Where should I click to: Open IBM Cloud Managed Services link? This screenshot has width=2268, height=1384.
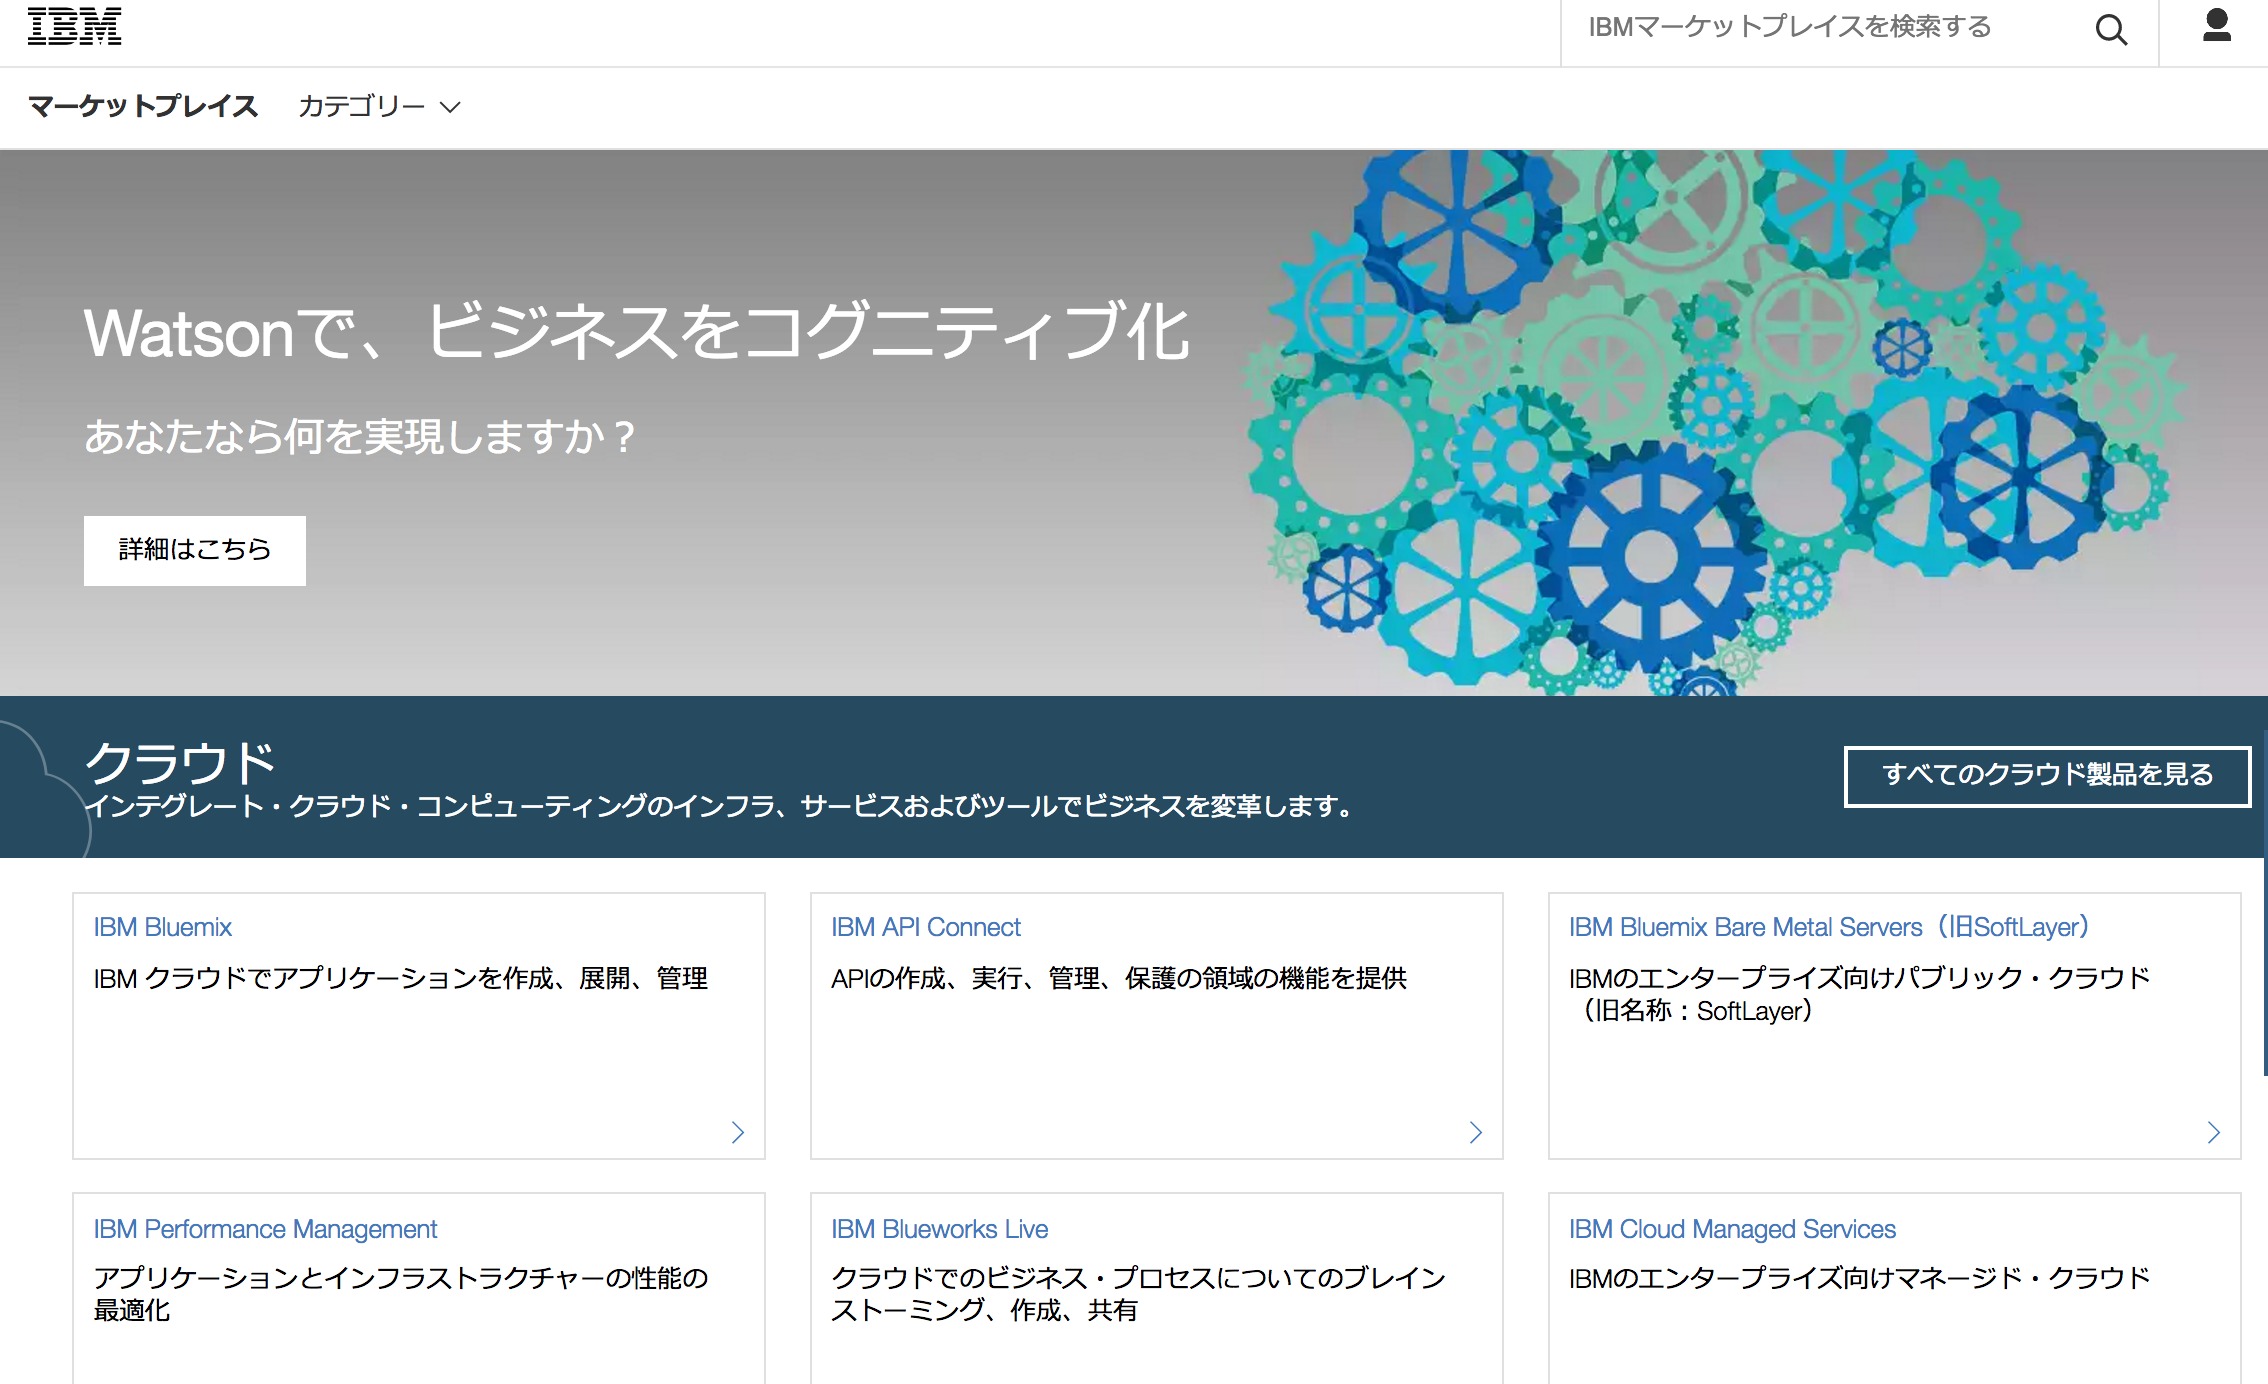tap(1732, 1229)
